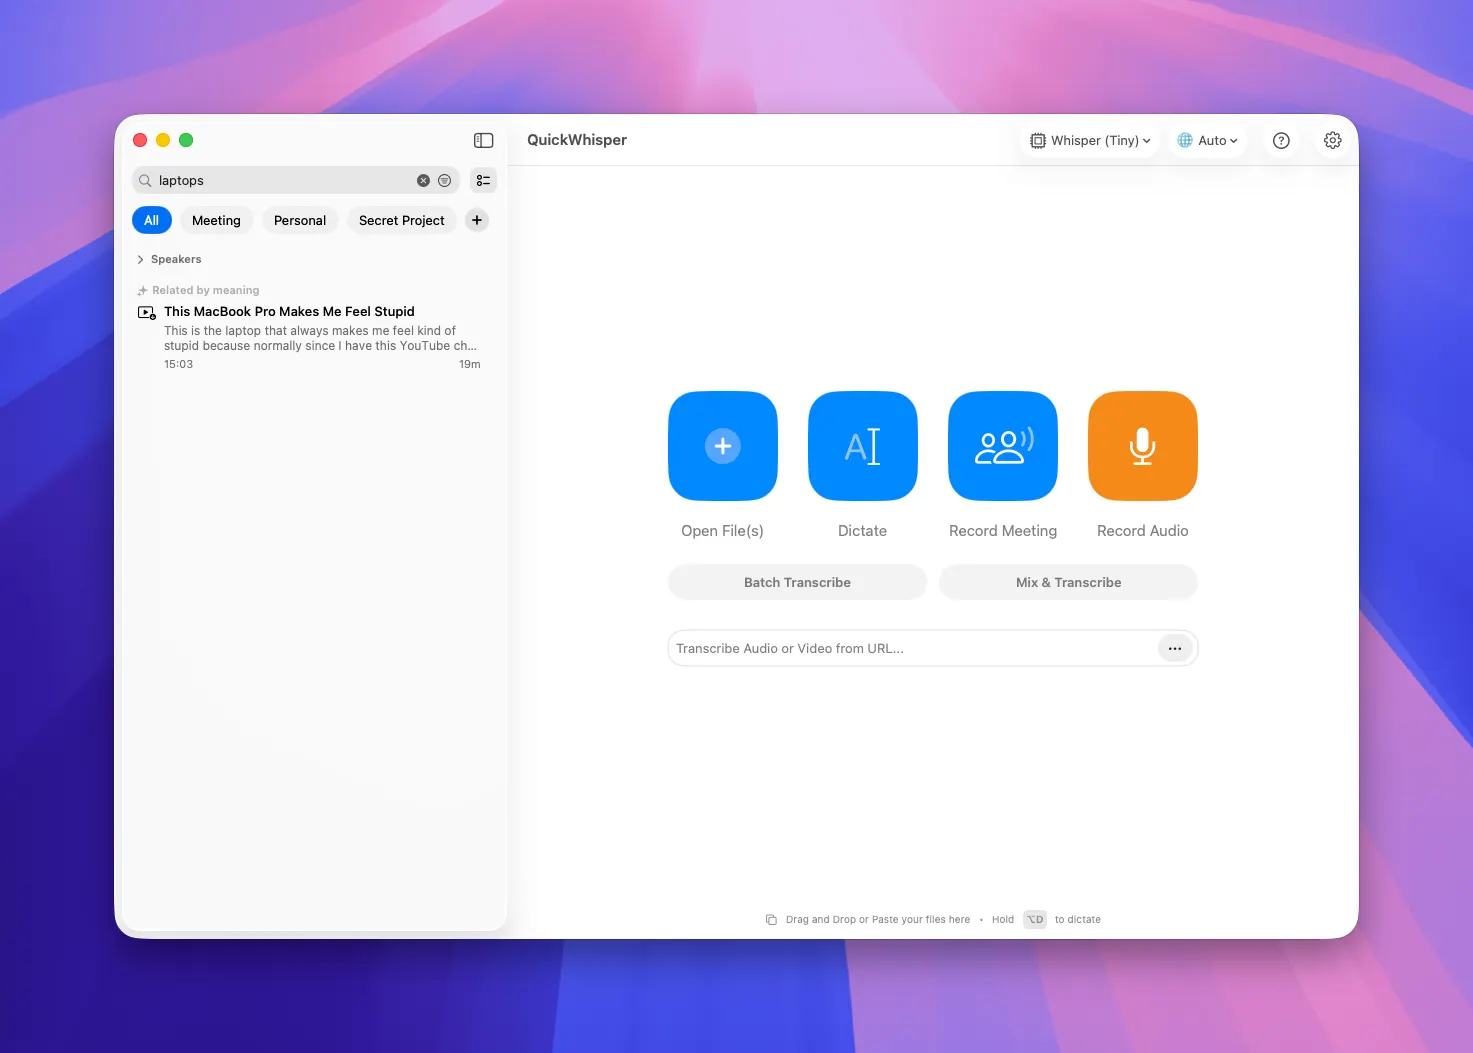This screenshot has height=1053, width=1473.
Task: Click the orange Record Audio tile
Action: [x=1143, y=446]
